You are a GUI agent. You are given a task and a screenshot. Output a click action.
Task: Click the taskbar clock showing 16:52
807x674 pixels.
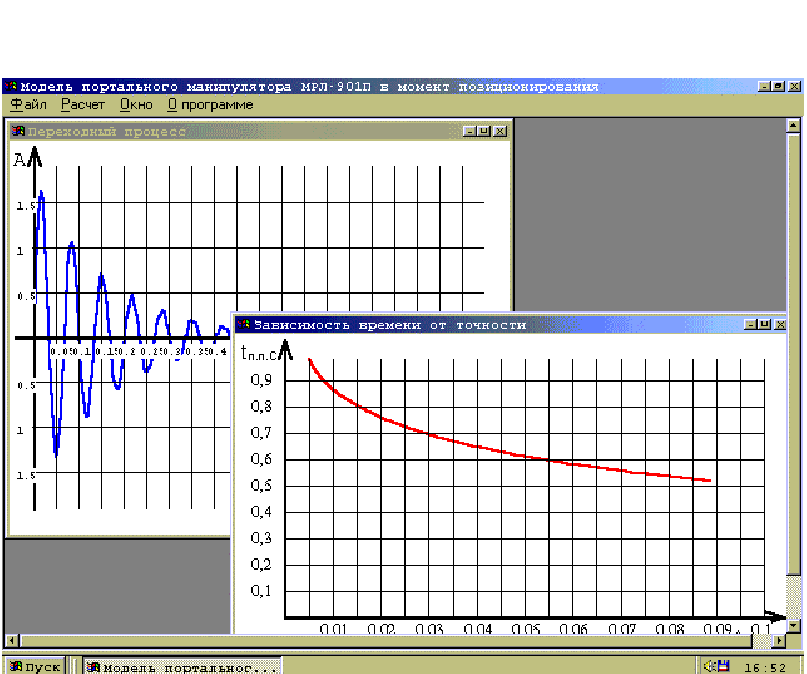point(766,666)
